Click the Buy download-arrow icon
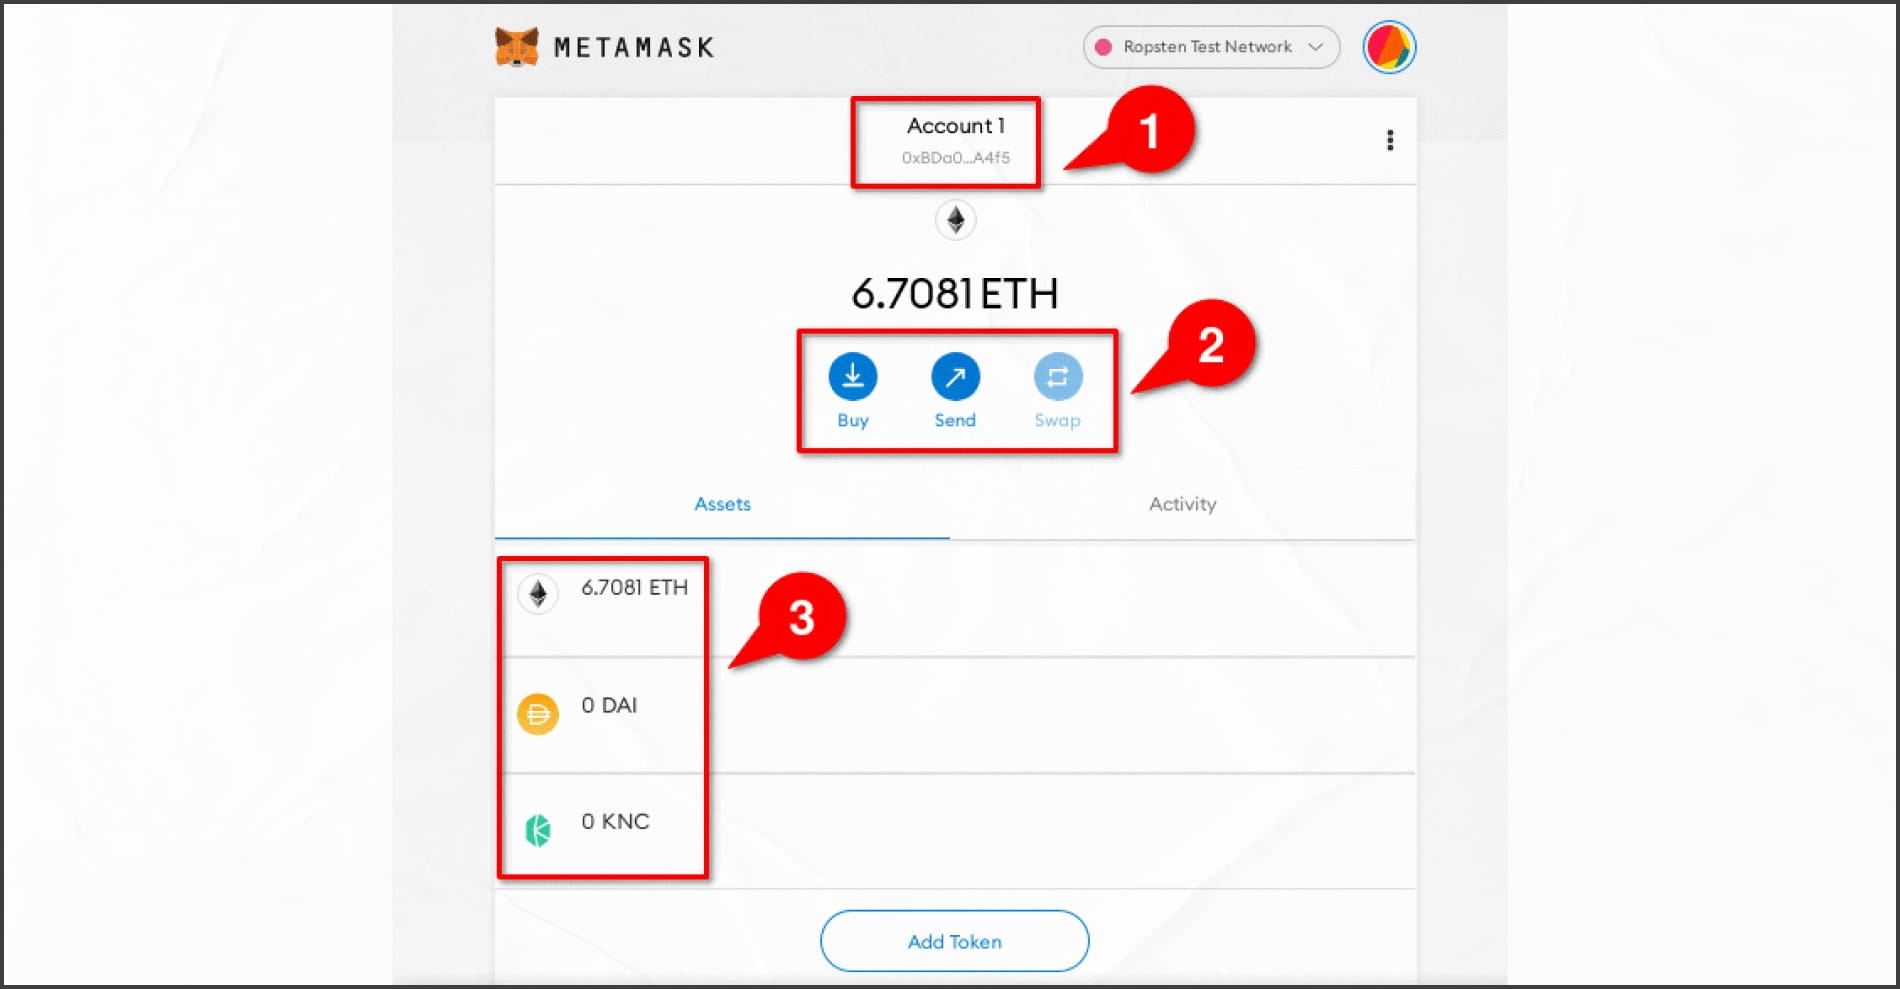 coord(853,377)
